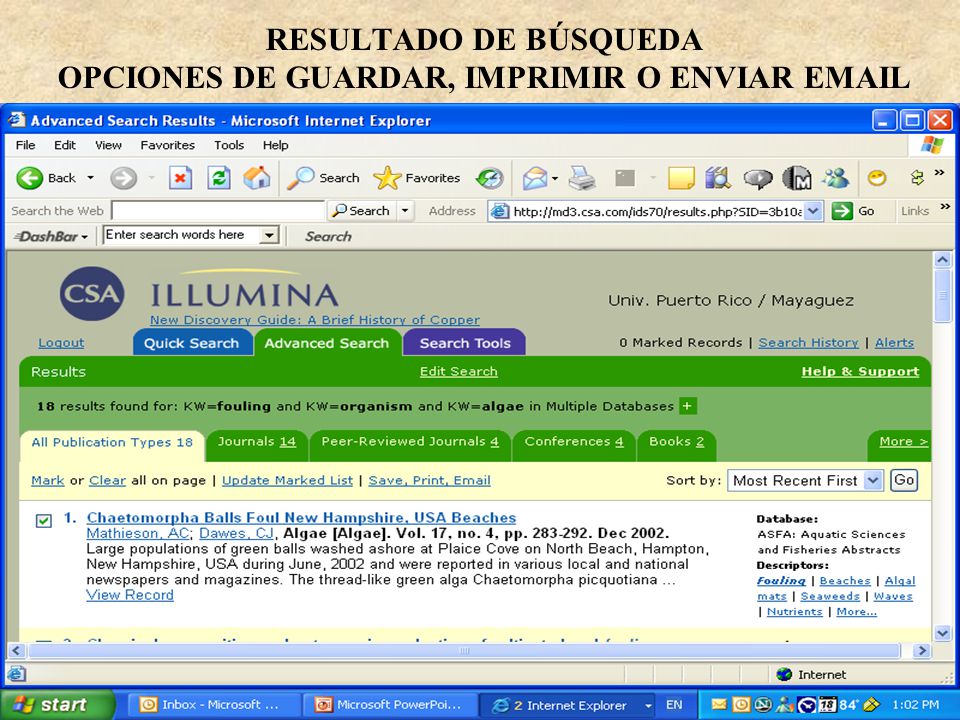Click the vertical scrollbar down arrow
Viewport: 960px width, 720px height.
pyautogui.click(x=942, y=632)
